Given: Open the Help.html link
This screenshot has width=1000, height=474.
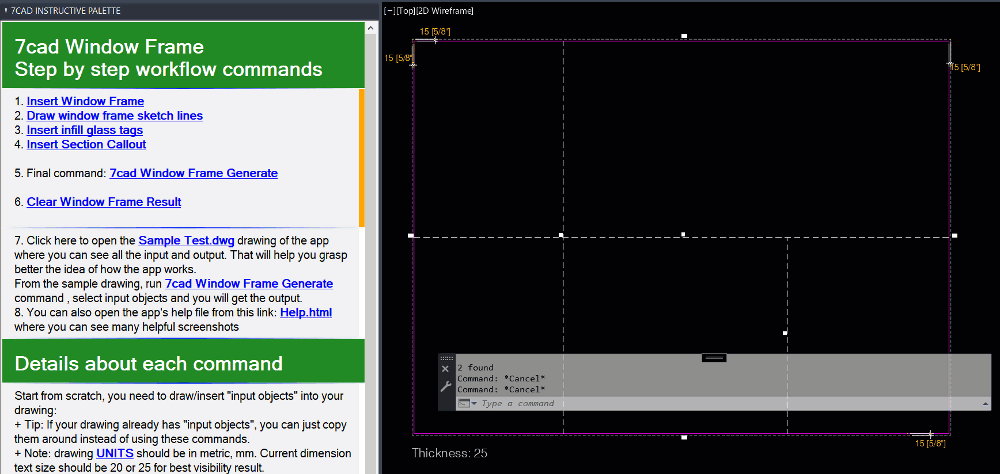Looking at the screenshot, I should [x=306, y=313].
